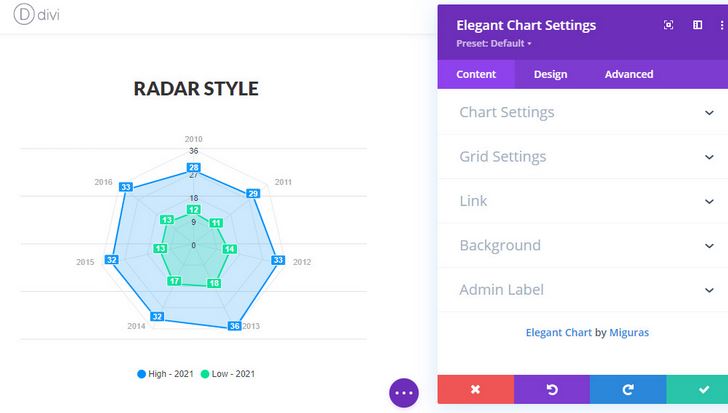Toggle the High - 2021 legend series
728x413 pixels.
165,374
